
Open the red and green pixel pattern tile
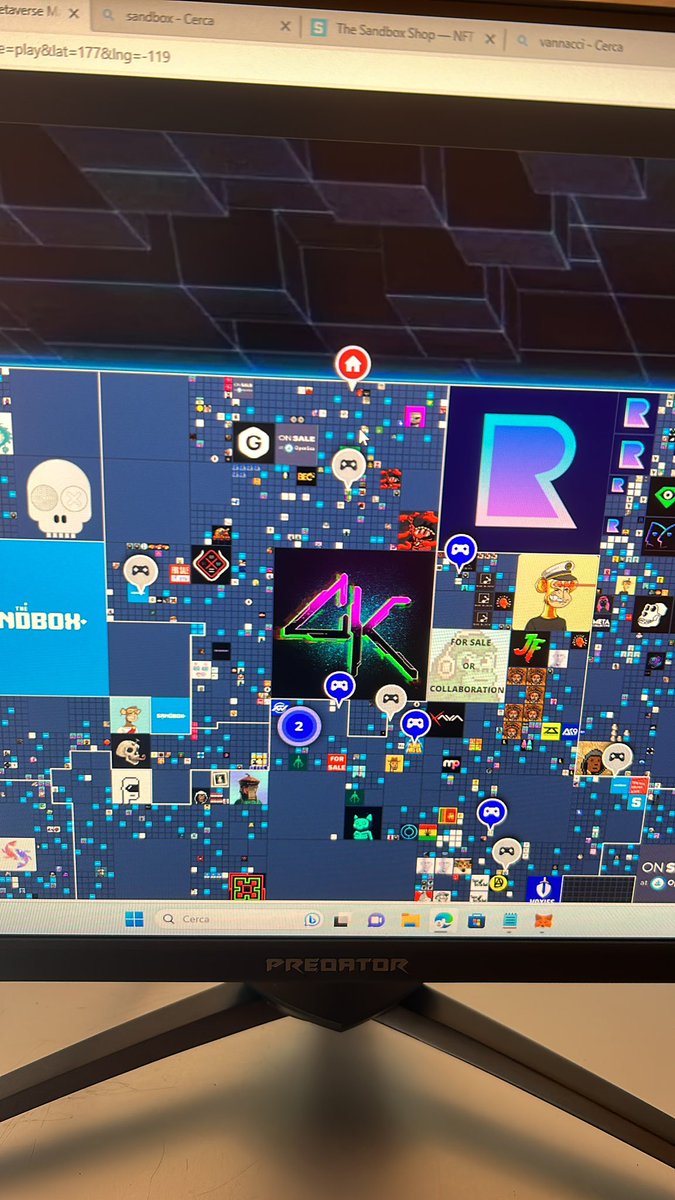pos(247,886)
